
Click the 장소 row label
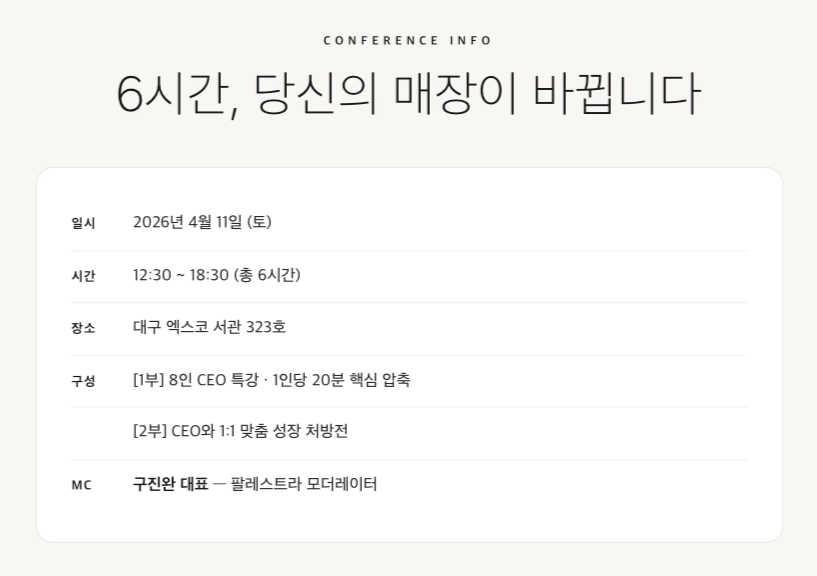point(83,328)
